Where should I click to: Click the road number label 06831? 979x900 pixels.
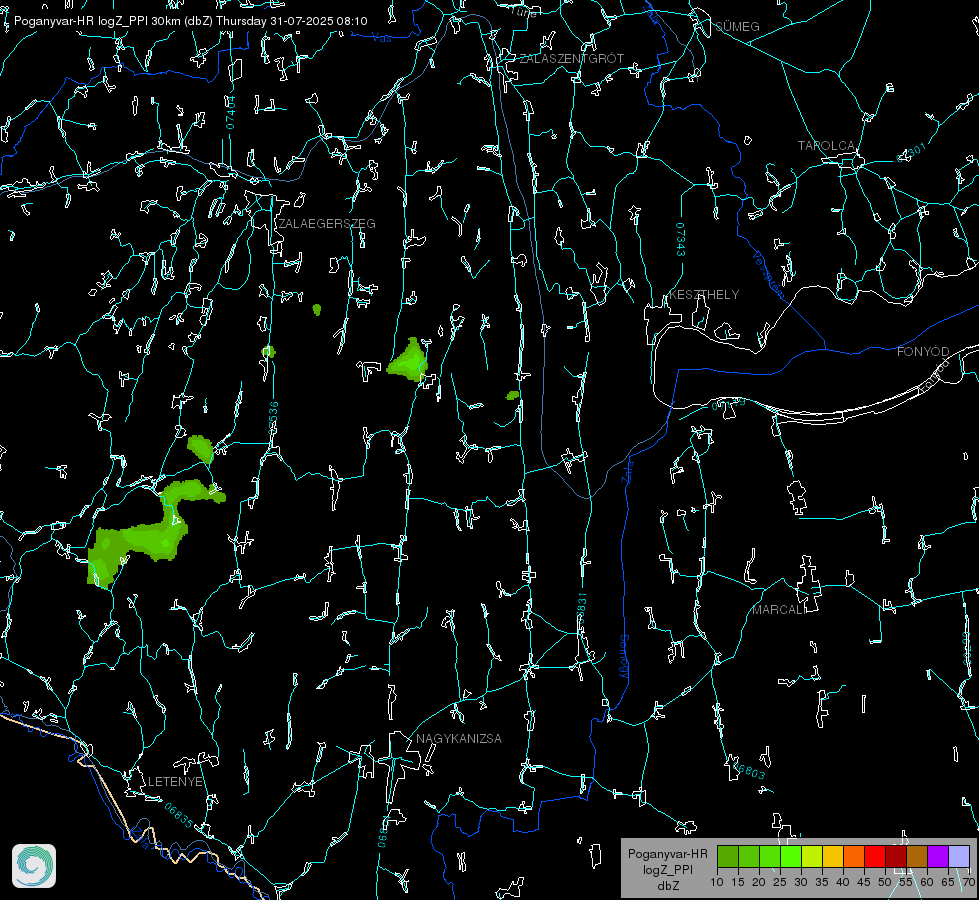582,609
